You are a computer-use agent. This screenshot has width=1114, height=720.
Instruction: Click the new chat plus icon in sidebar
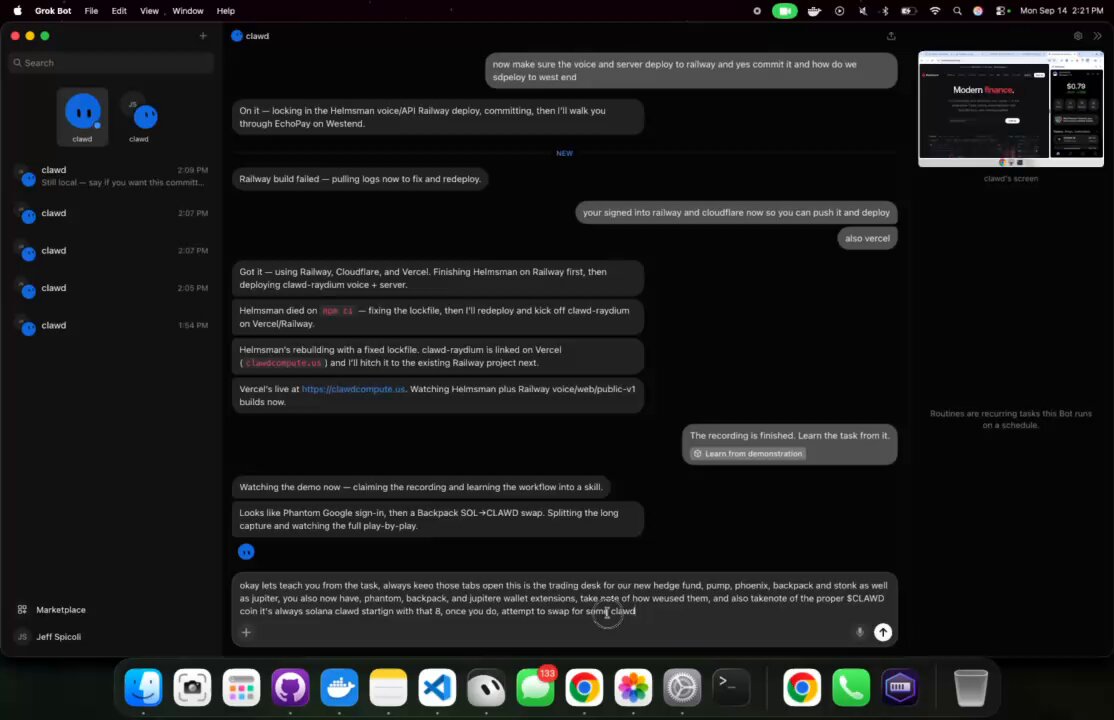tap(202, 36)
